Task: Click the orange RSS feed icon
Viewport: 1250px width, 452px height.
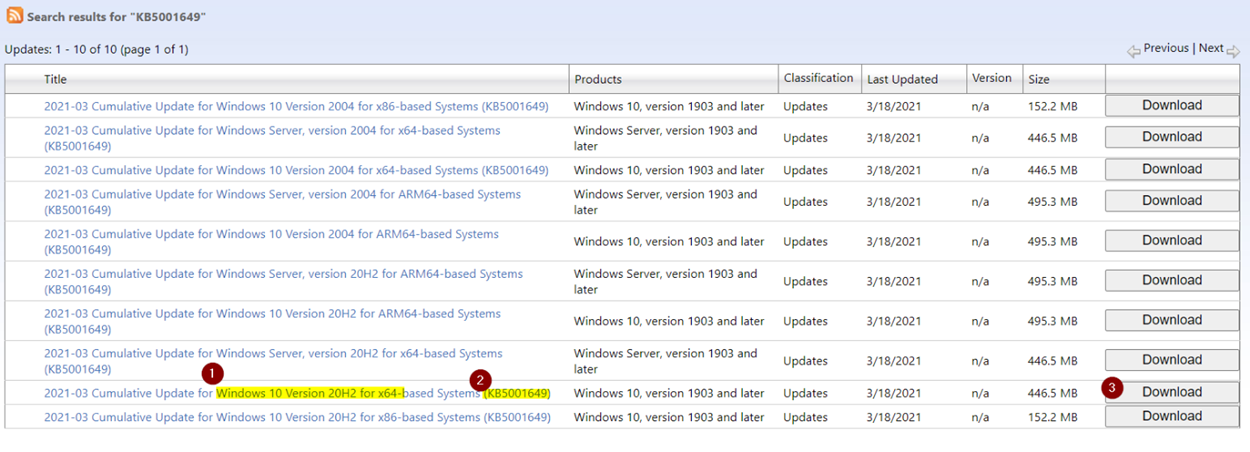Action: coord(15,15)
